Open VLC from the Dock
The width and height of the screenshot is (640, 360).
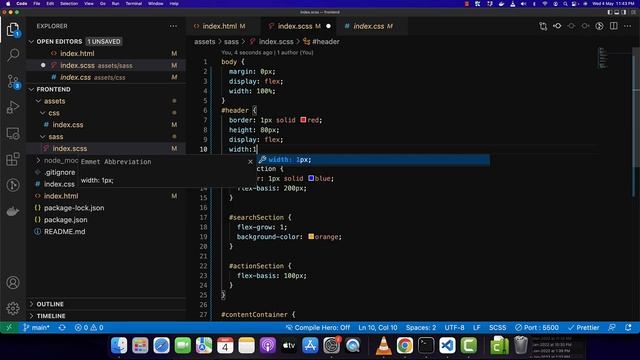(x=383, y=346)
